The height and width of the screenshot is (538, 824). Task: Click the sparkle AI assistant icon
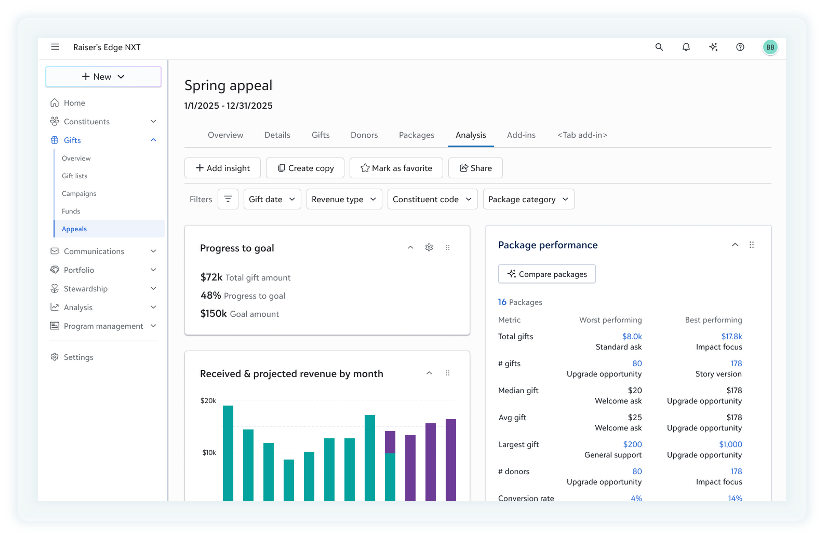(713, 47)
